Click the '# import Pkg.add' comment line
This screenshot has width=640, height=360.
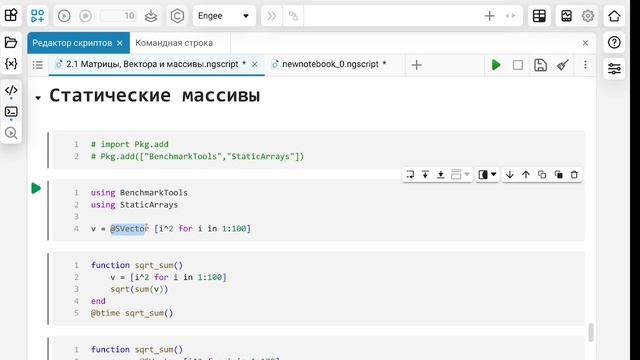pyautogui.click(x=130, y=144)
